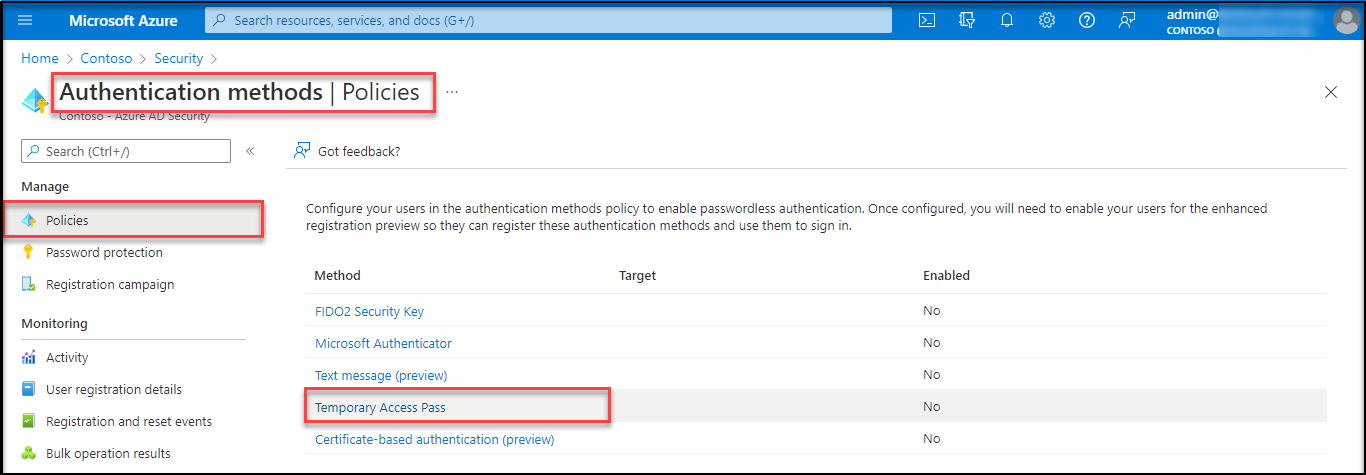The width and height of the screenshot is (1366, 475).
Task: Navigate to Contoso breadcrumb link
Action: tap(106, 59)
